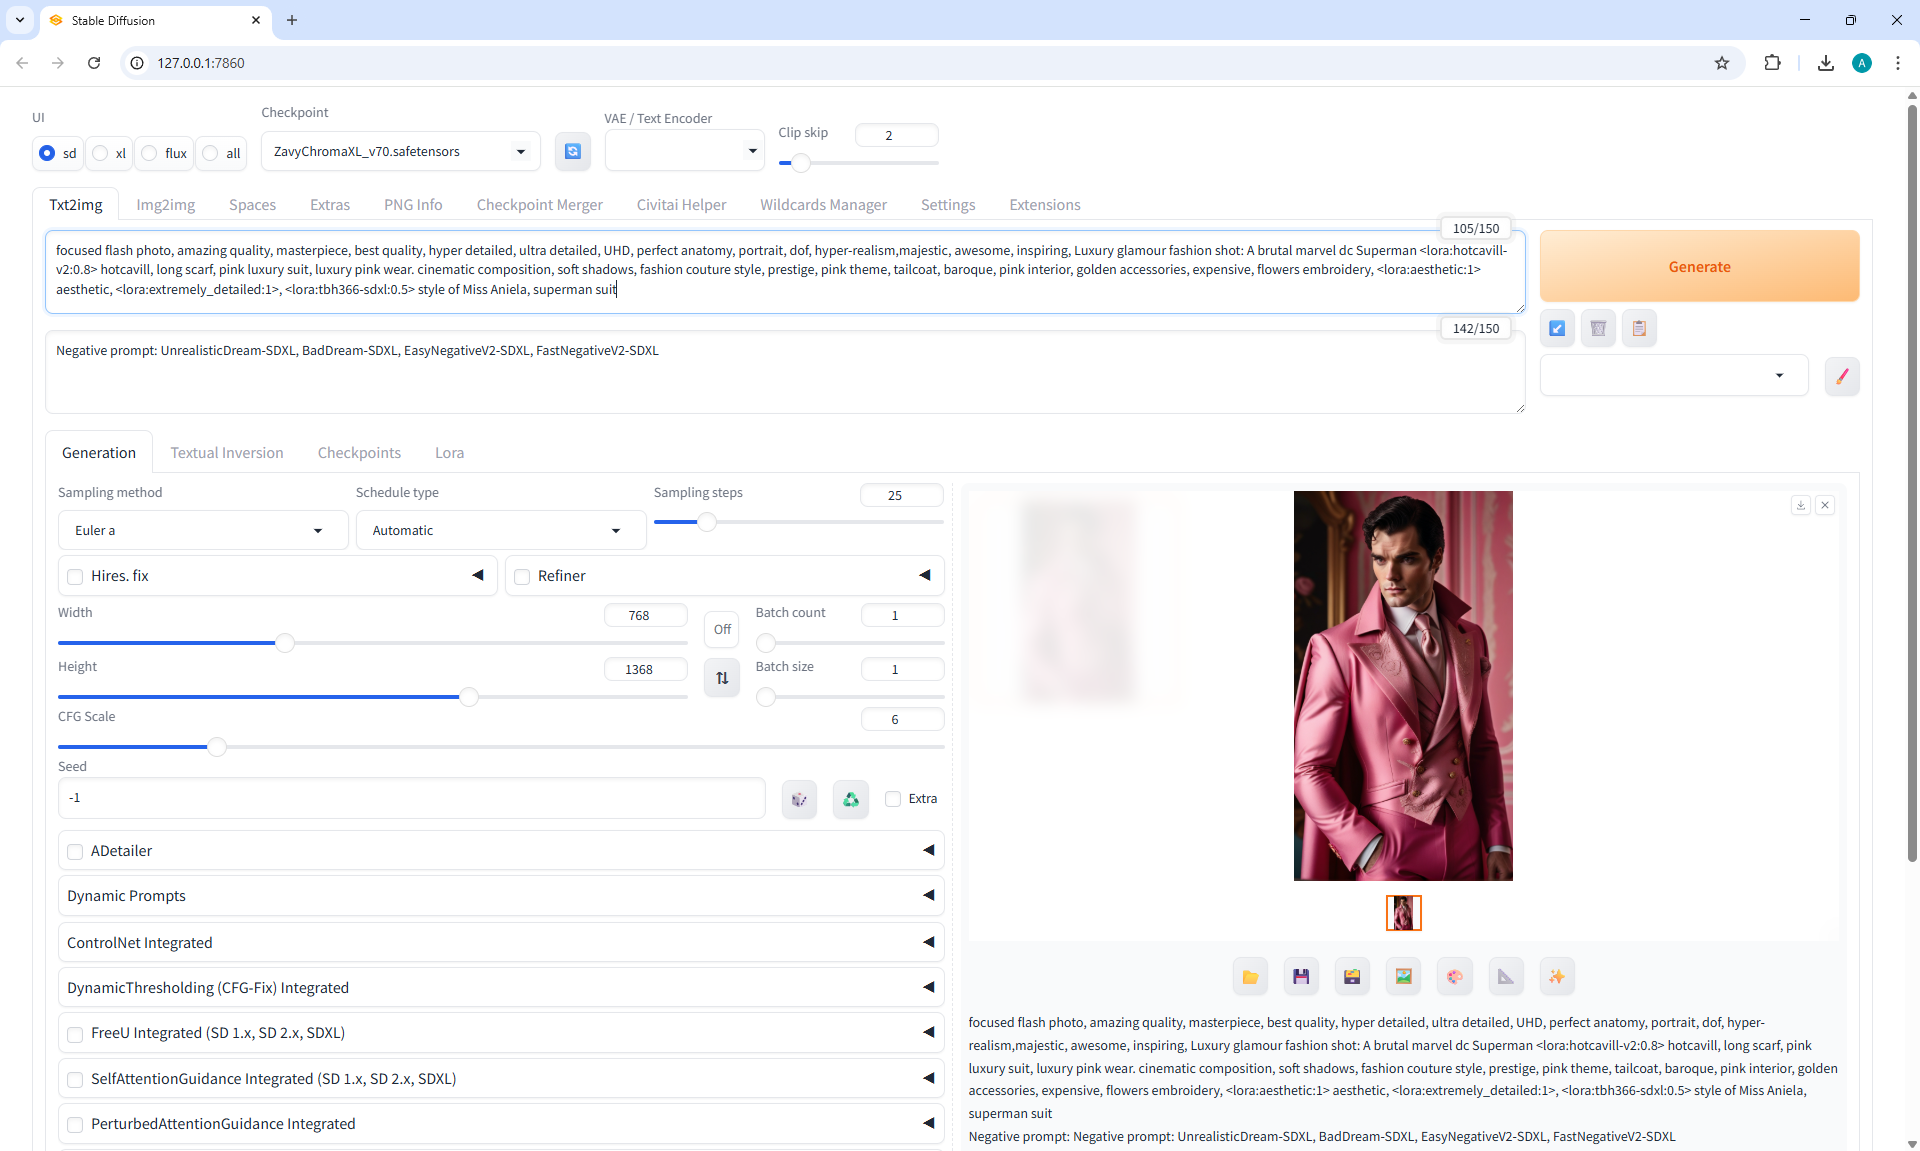Open the Lora tab
Image resolution: width=1920 pixels, height=1151 pixels.
pyautogui.click(x=449, y=453)
